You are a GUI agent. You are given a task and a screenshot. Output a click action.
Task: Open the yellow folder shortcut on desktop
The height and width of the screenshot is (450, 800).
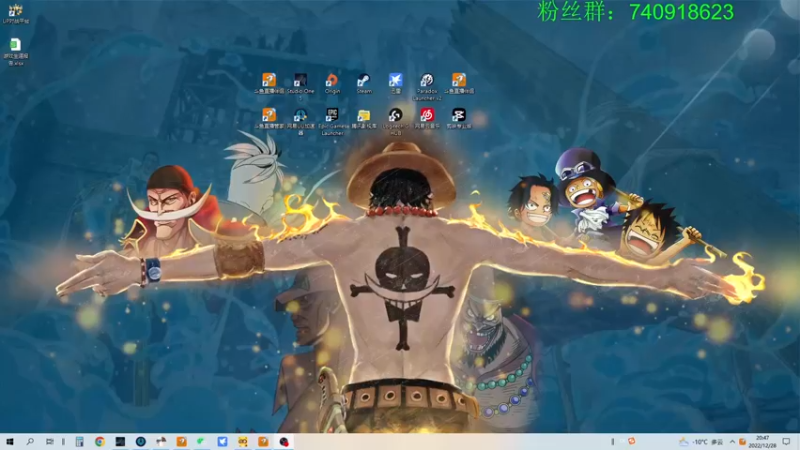coord(364,119)
